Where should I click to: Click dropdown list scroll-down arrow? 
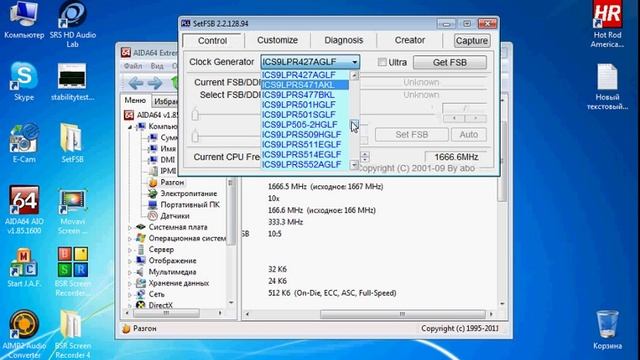(x=354, y=165)
